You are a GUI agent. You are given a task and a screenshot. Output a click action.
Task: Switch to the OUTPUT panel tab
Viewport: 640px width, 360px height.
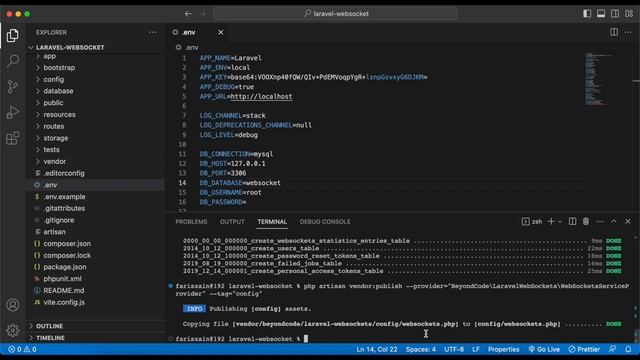click(232, 222)
